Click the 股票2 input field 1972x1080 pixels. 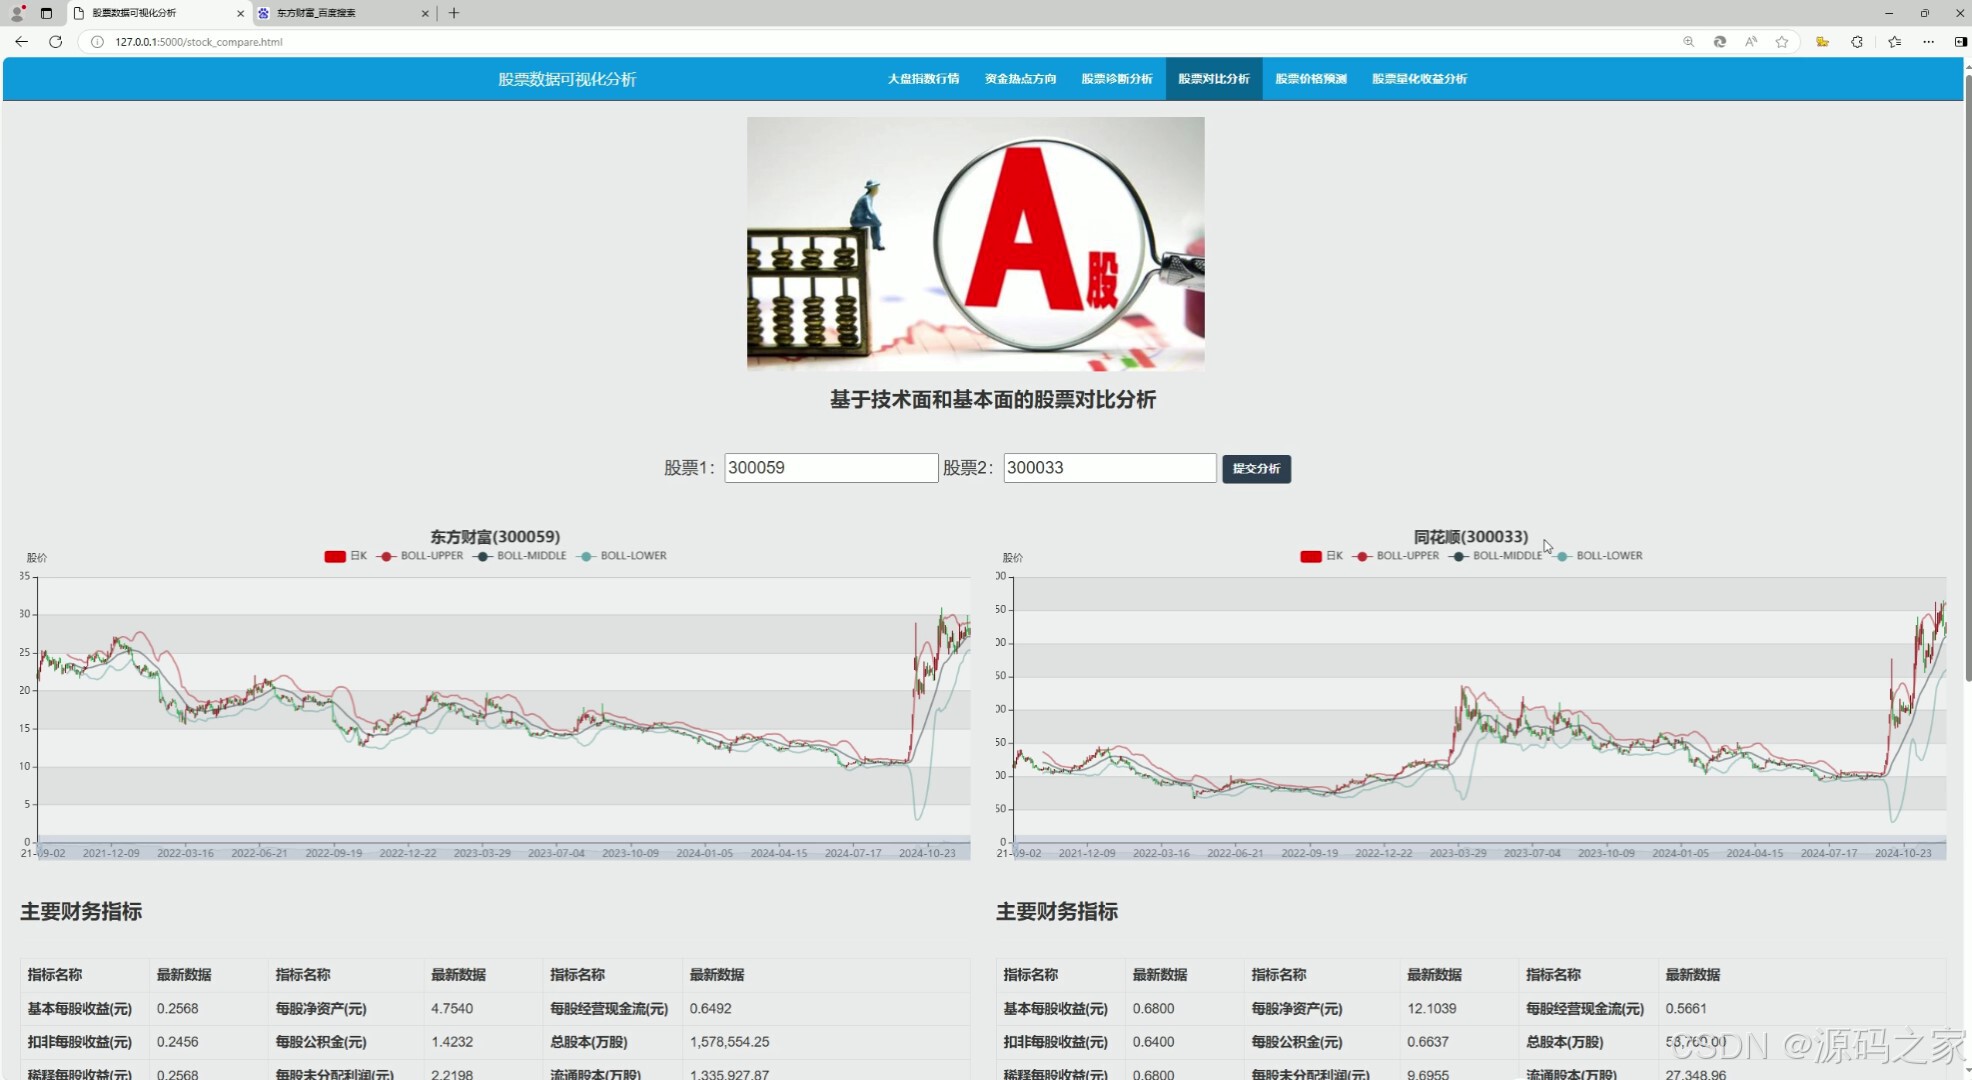[x=1109, y=468]
